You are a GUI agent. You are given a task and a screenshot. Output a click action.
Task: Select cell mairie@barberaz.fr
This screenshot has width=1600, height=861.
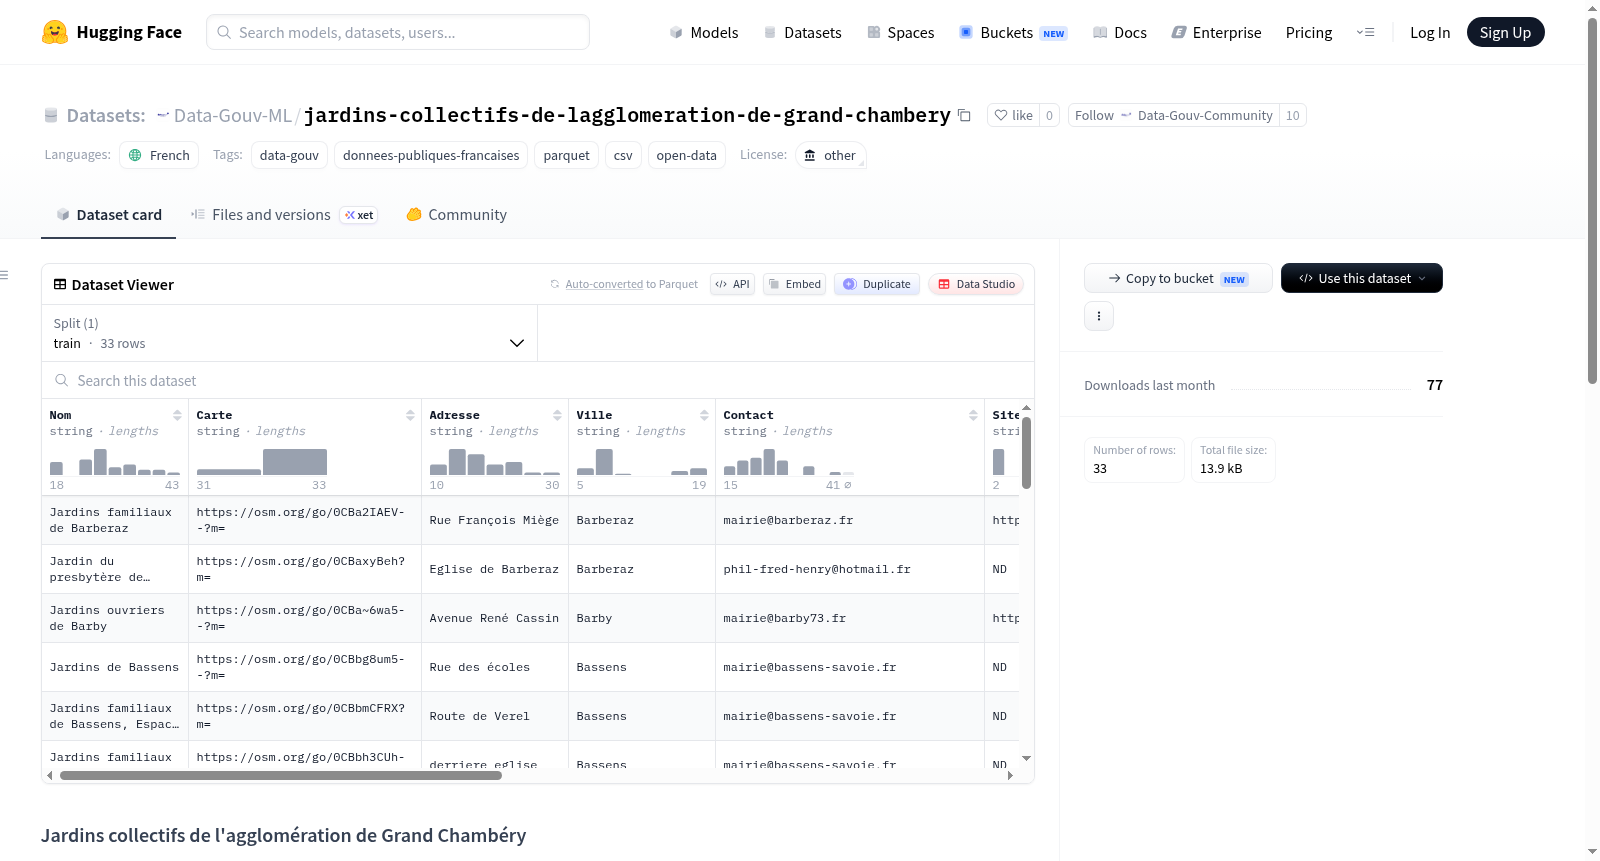tap(850, 520)
